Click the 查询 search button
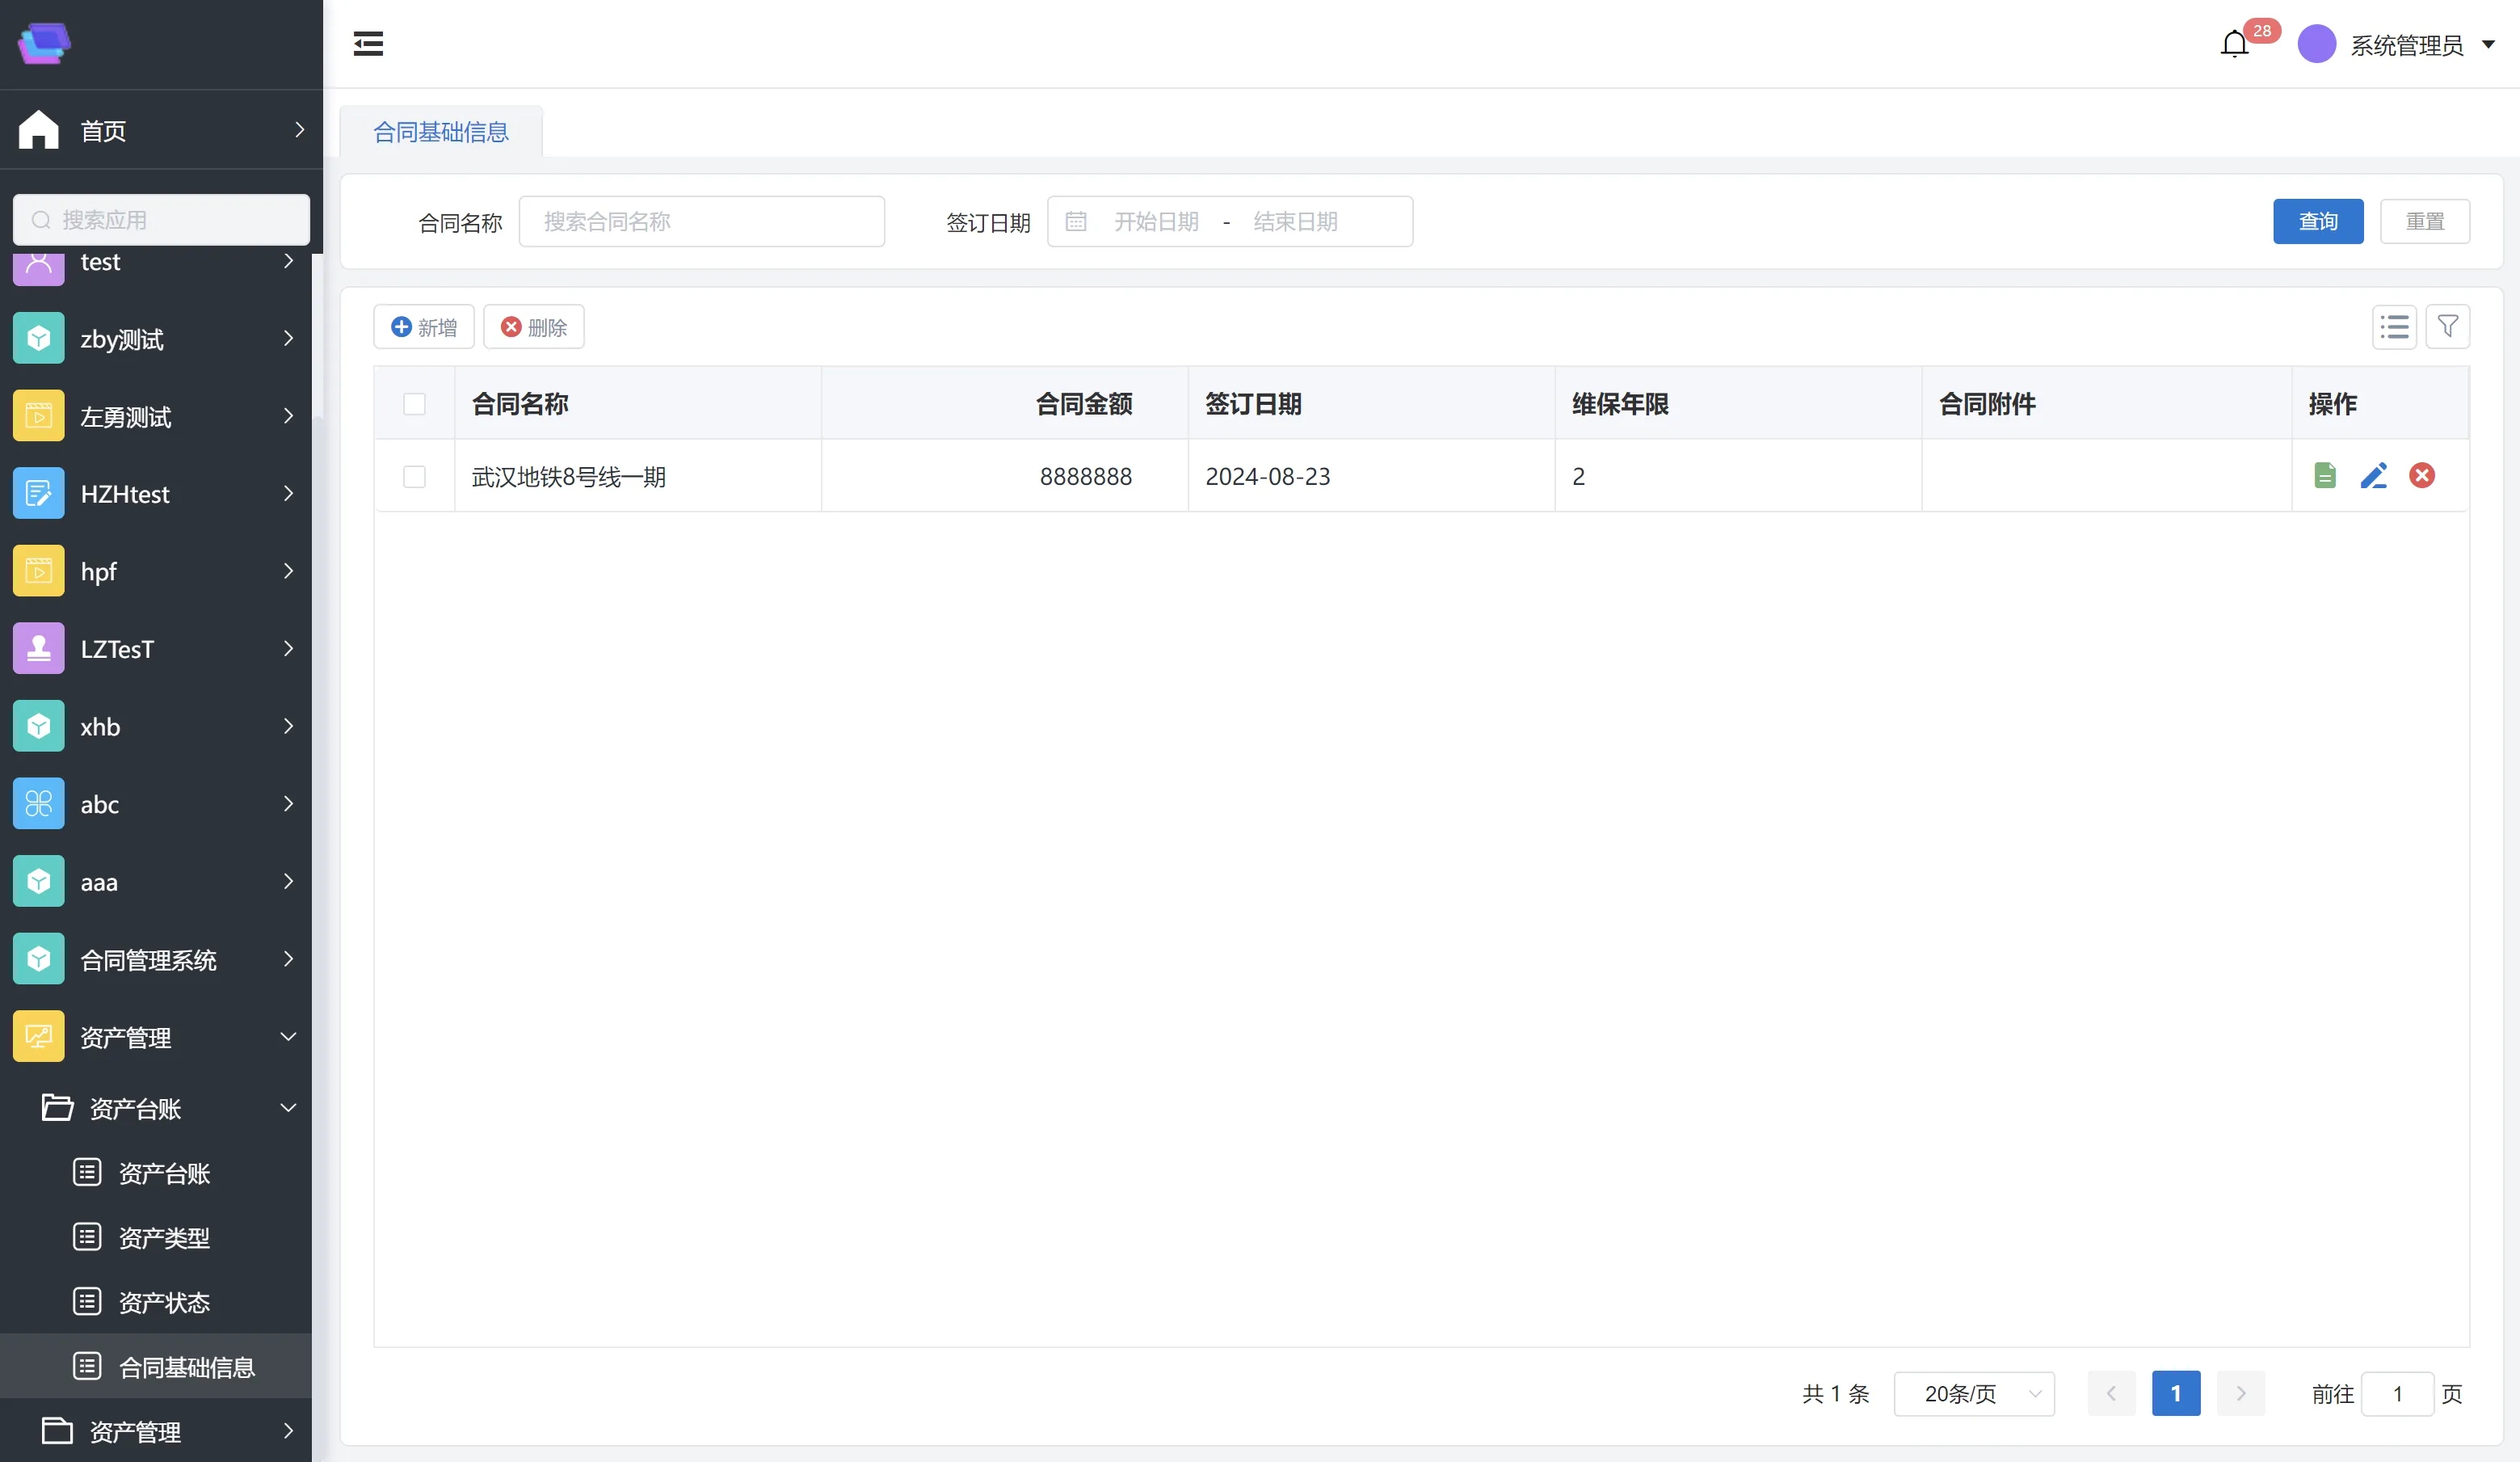The height and width of the screenshot is (1462, 2520). [x=2317, y=221]
